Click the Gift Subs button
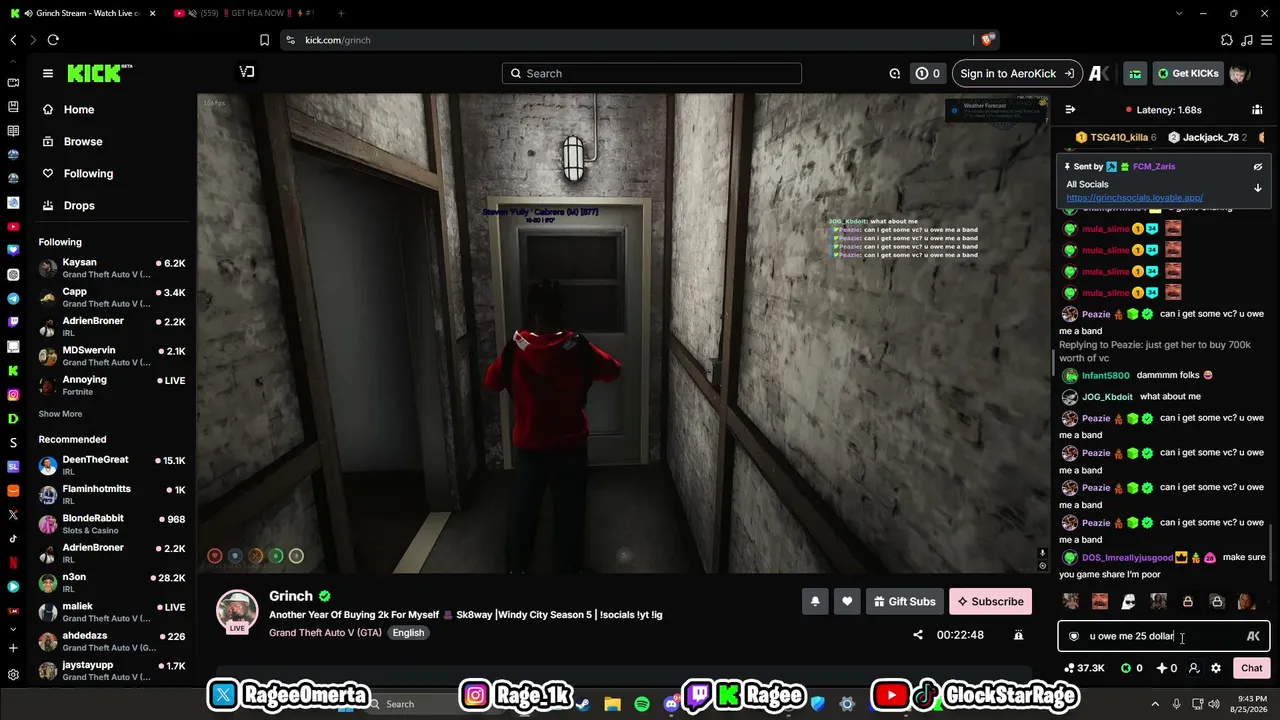This screenshot has height=720, width=1280. [x=904, y=601]
